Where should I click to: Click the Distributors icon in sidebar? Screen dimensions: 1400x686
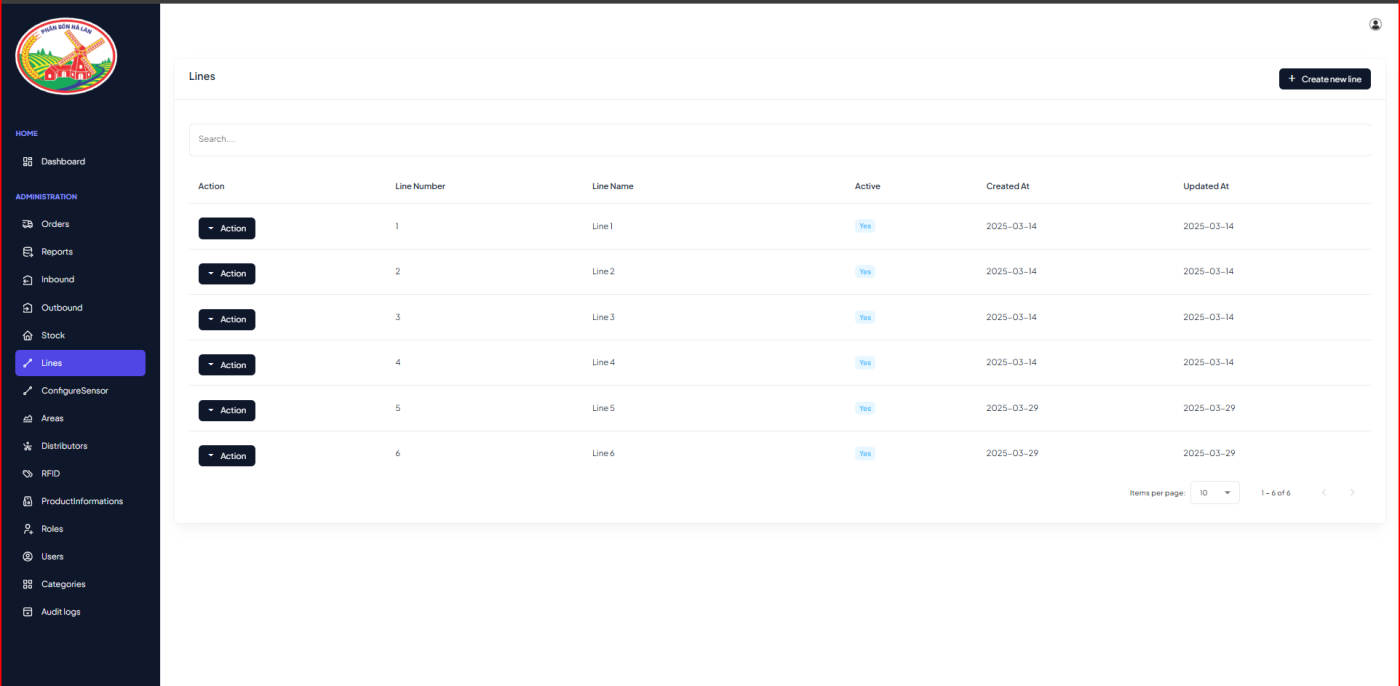point(28,446)
